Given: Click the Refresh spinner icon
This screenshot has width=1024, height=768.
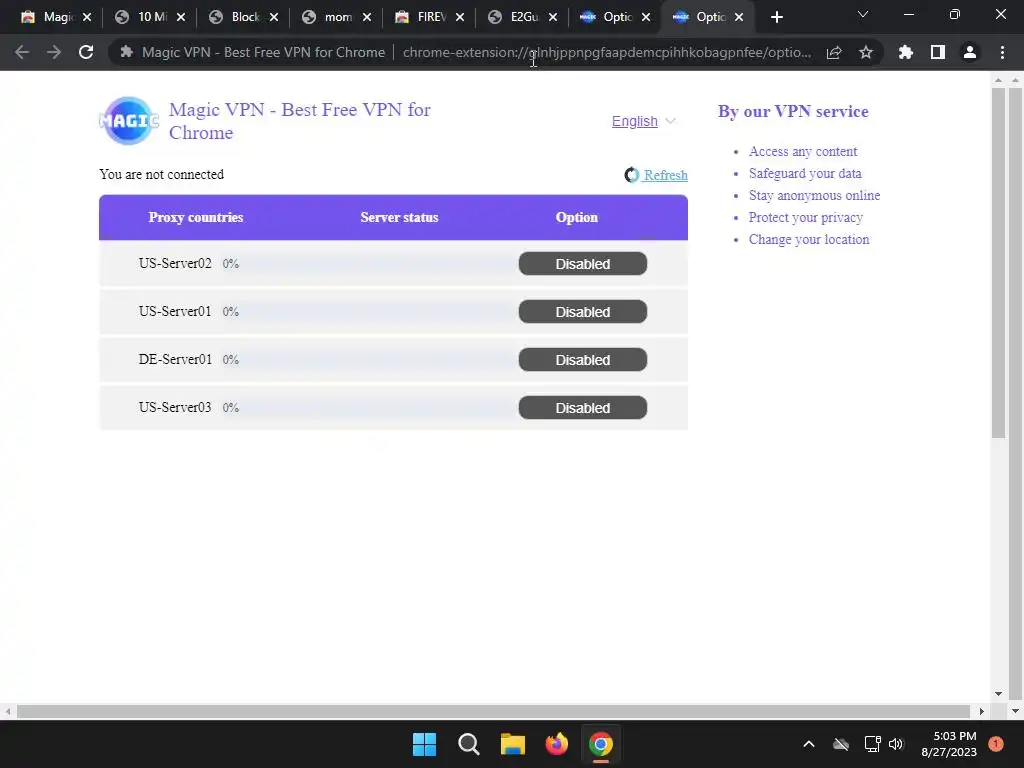Looking at the screenshot, I should [632, 175].
